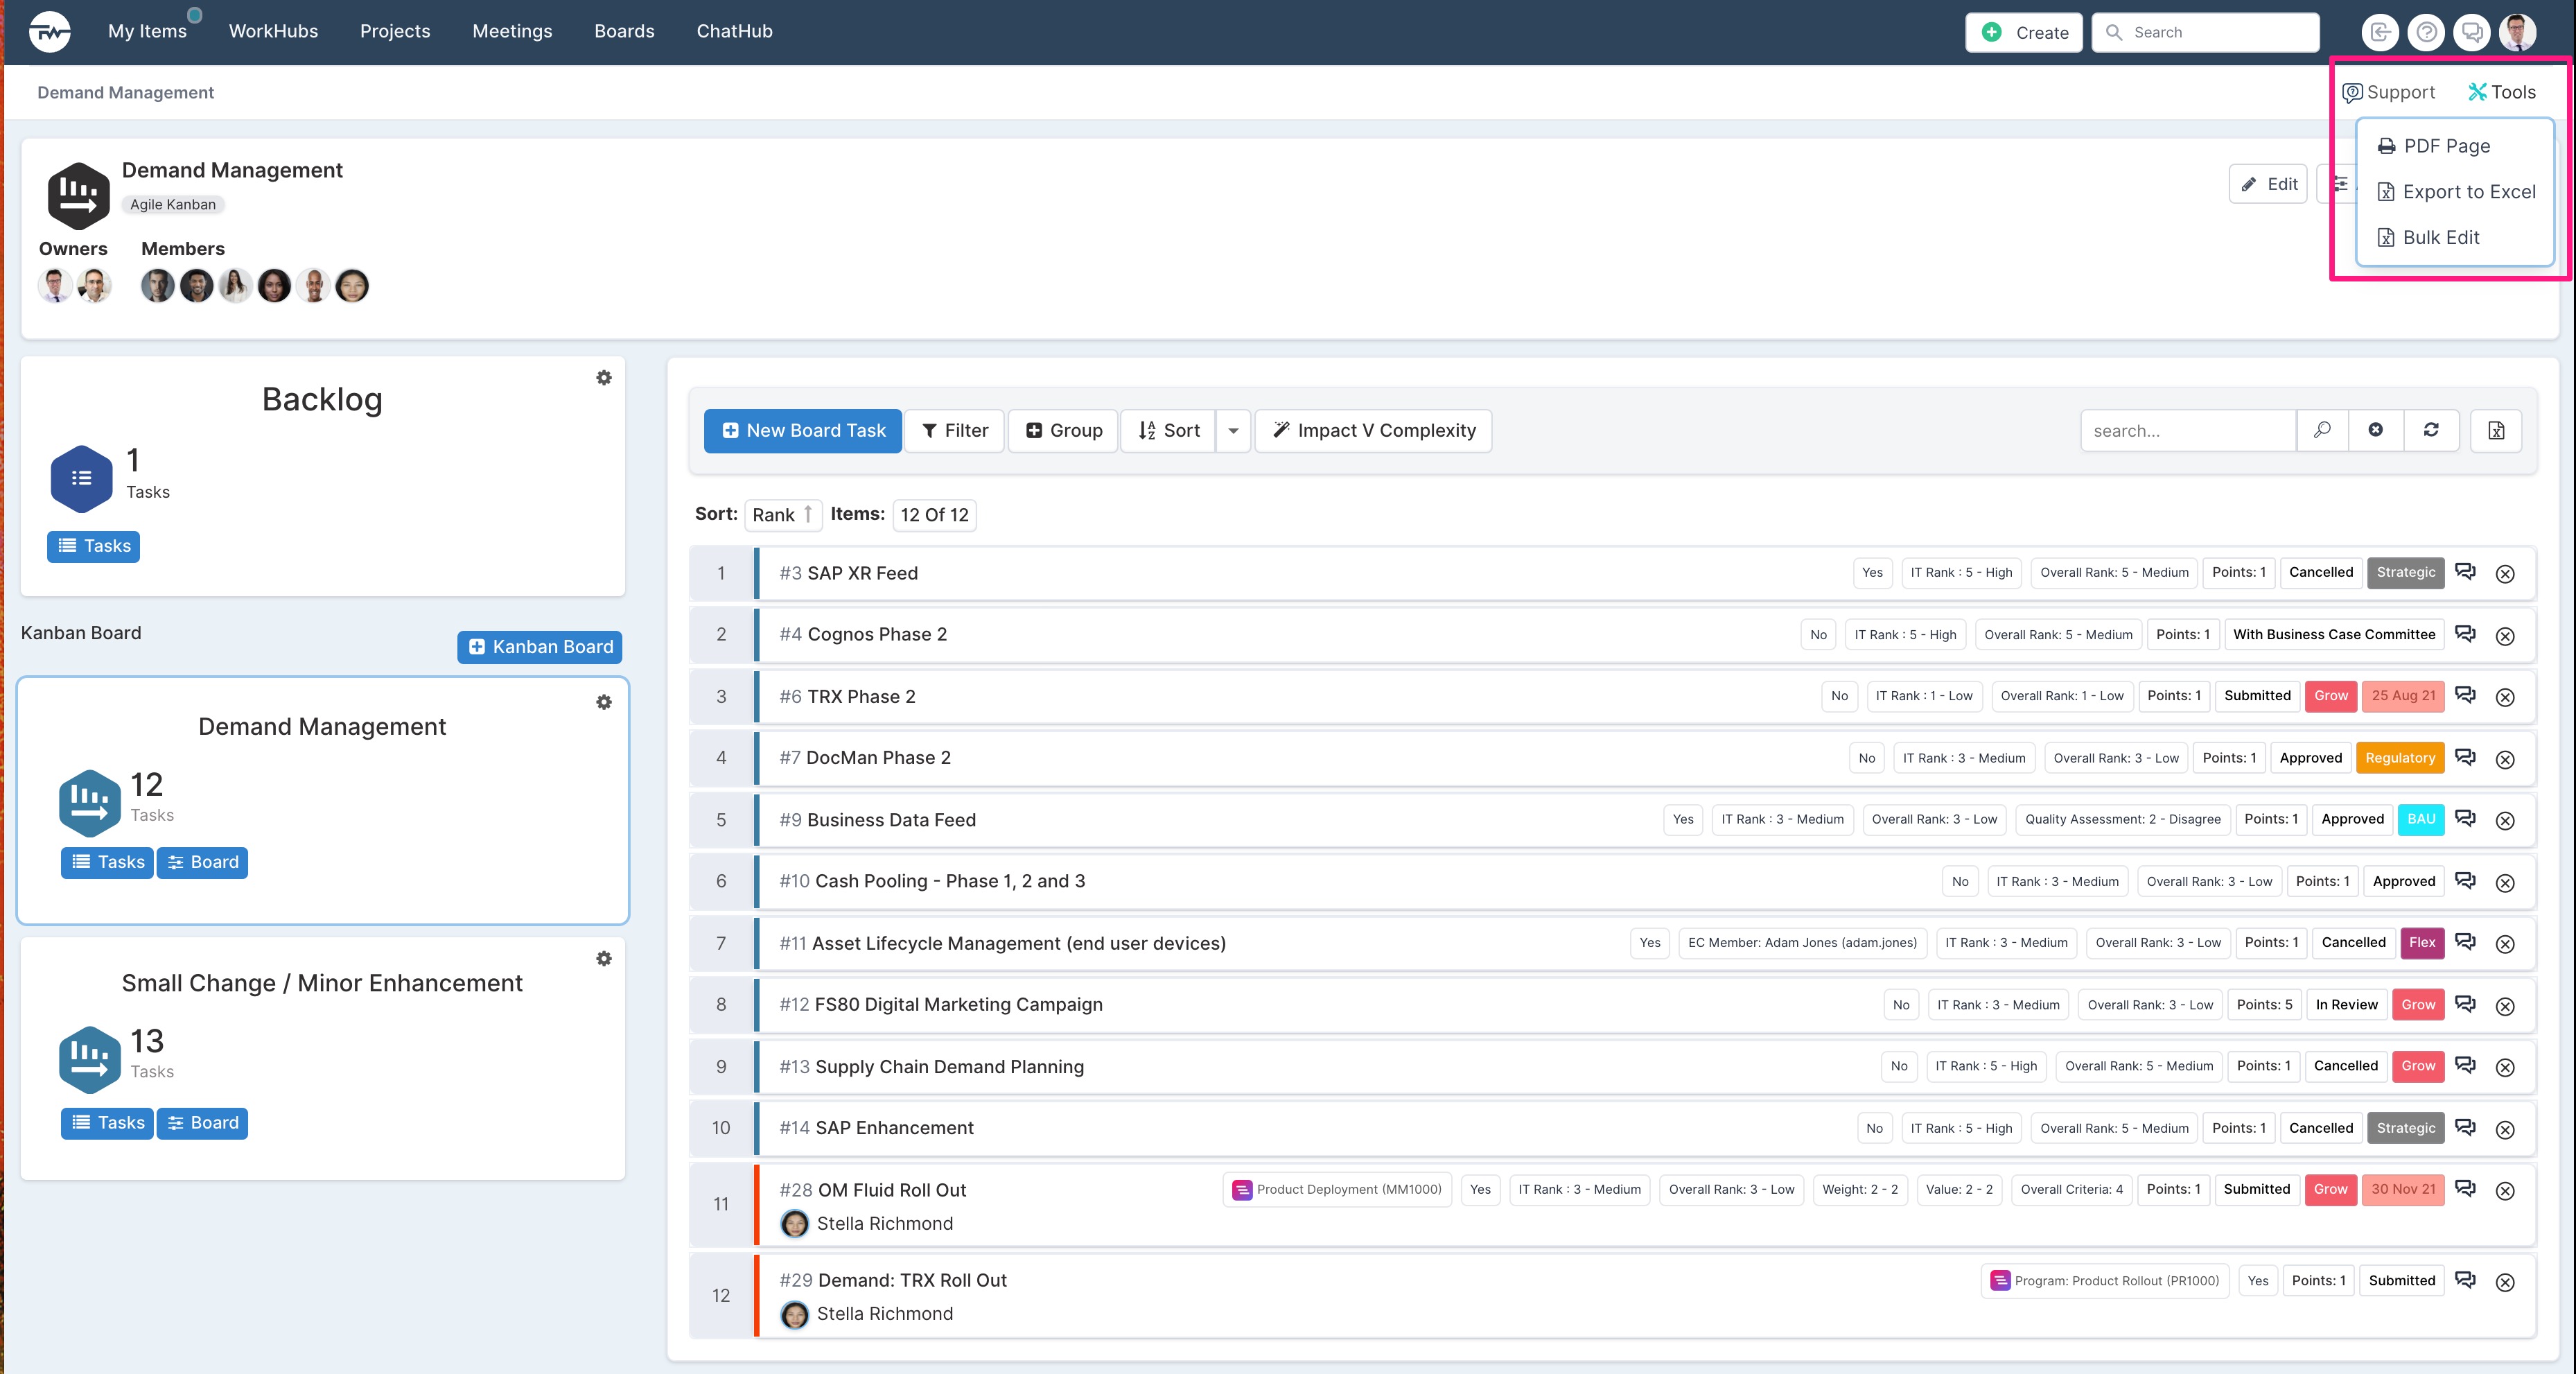Screen dimensions: 2576x1374
Task: Remove #3 SAP XR Feed using its x icon
Action: (2505, 574)
